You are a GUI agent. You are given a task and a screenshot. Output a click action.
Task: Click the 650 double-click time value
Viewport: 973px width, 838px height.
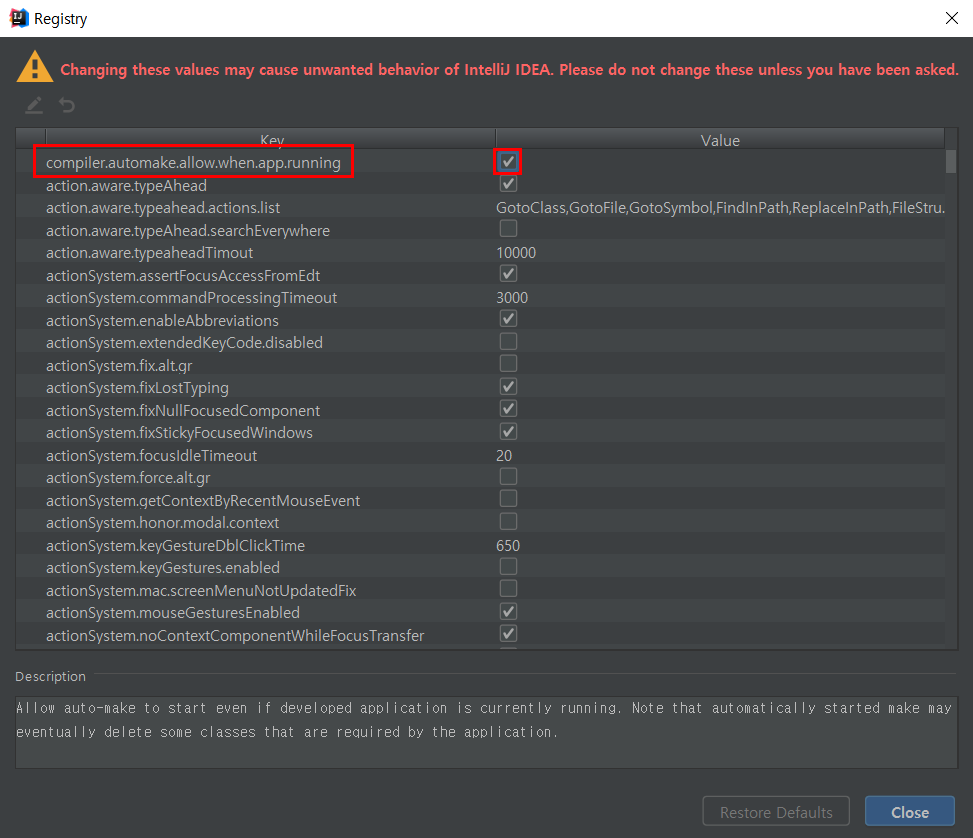pyautogui.click(x=508, y=546)
